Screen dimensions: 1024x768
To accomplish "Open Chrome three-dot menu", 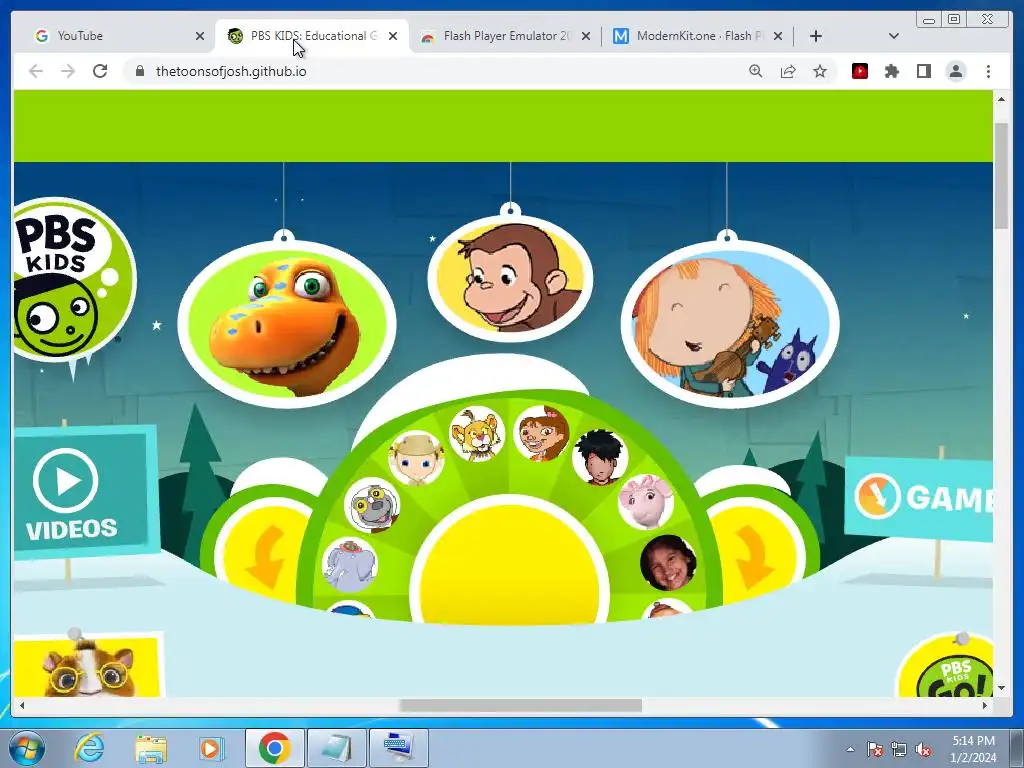I will coord(988,71).
